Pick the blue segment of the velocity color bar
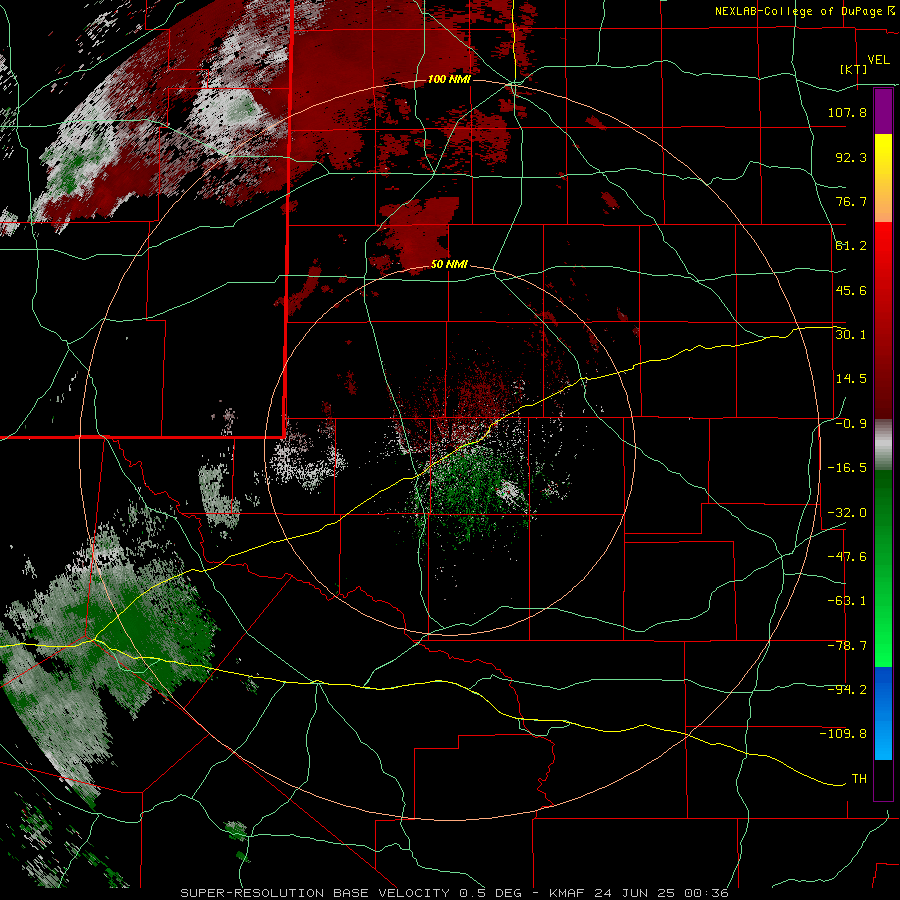Image resolution: width=900 pixels, height=900 pixels. coord(883,713)
